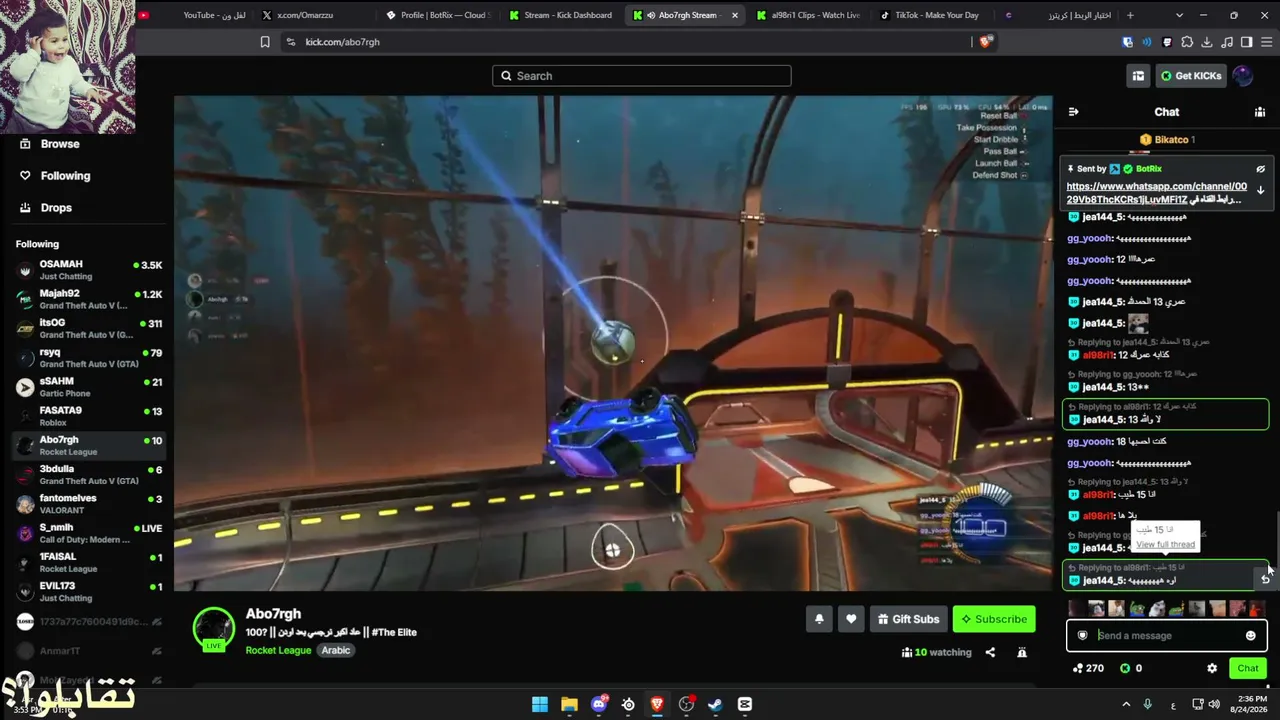Viewport: 1280px width, 720px height.
Task: Click the reply arrow on the highlighted chat message
Action: [1265, 578]
